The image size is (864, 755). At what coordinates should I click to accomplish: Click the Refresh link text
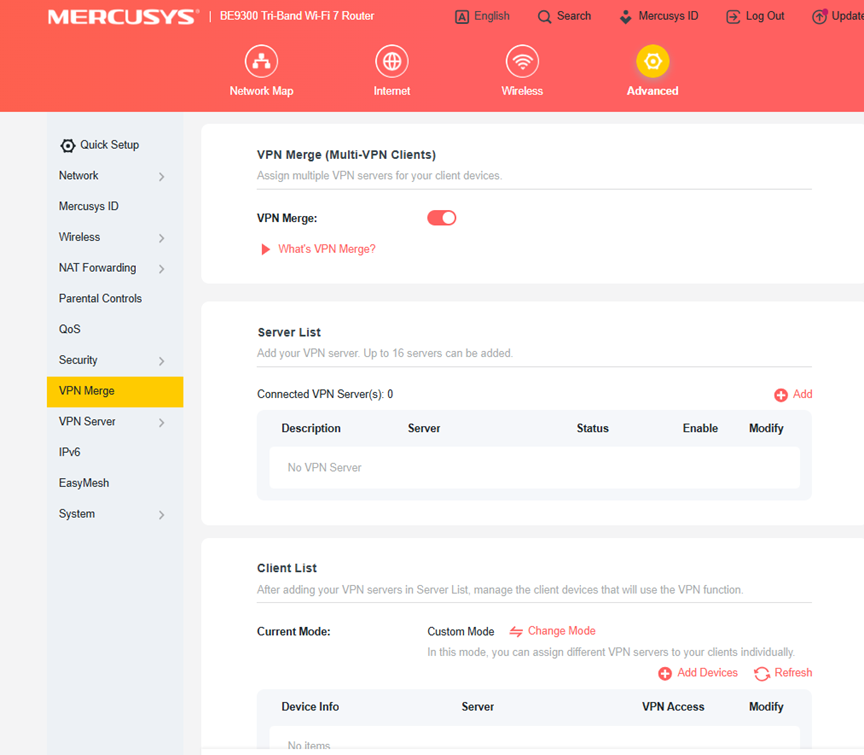(793, 672)
